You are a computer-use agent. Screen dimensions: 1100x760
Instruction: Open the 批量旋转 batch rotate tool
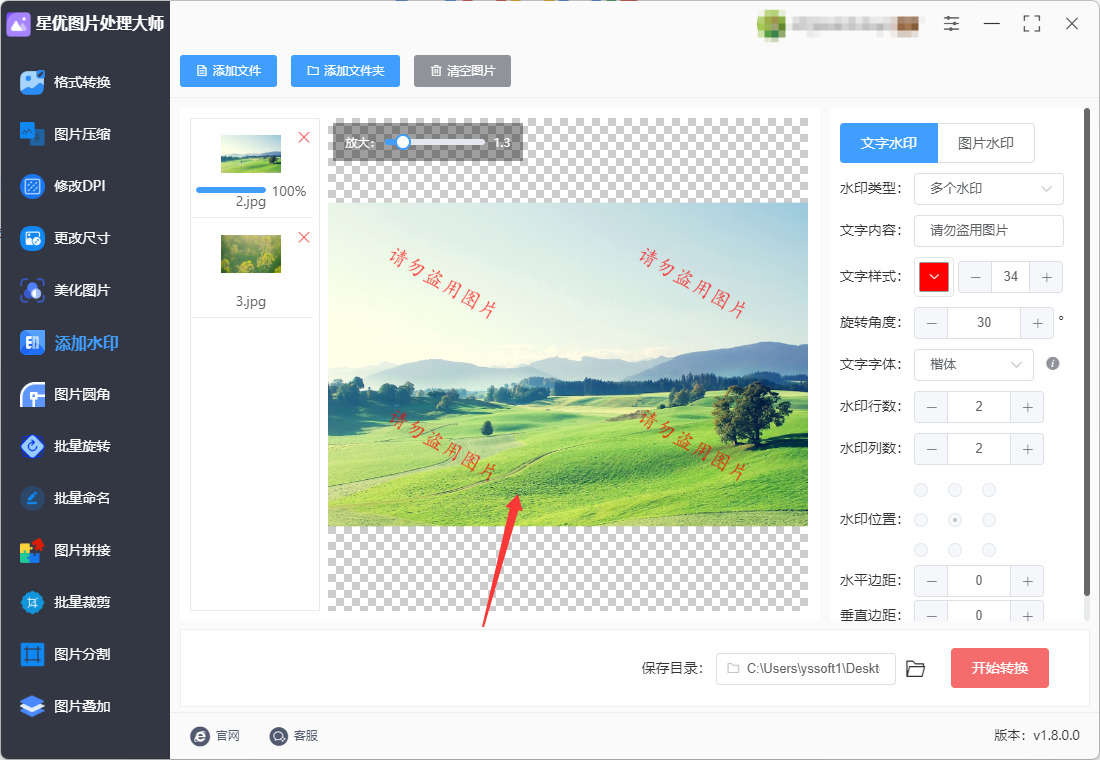coord(65,446)
